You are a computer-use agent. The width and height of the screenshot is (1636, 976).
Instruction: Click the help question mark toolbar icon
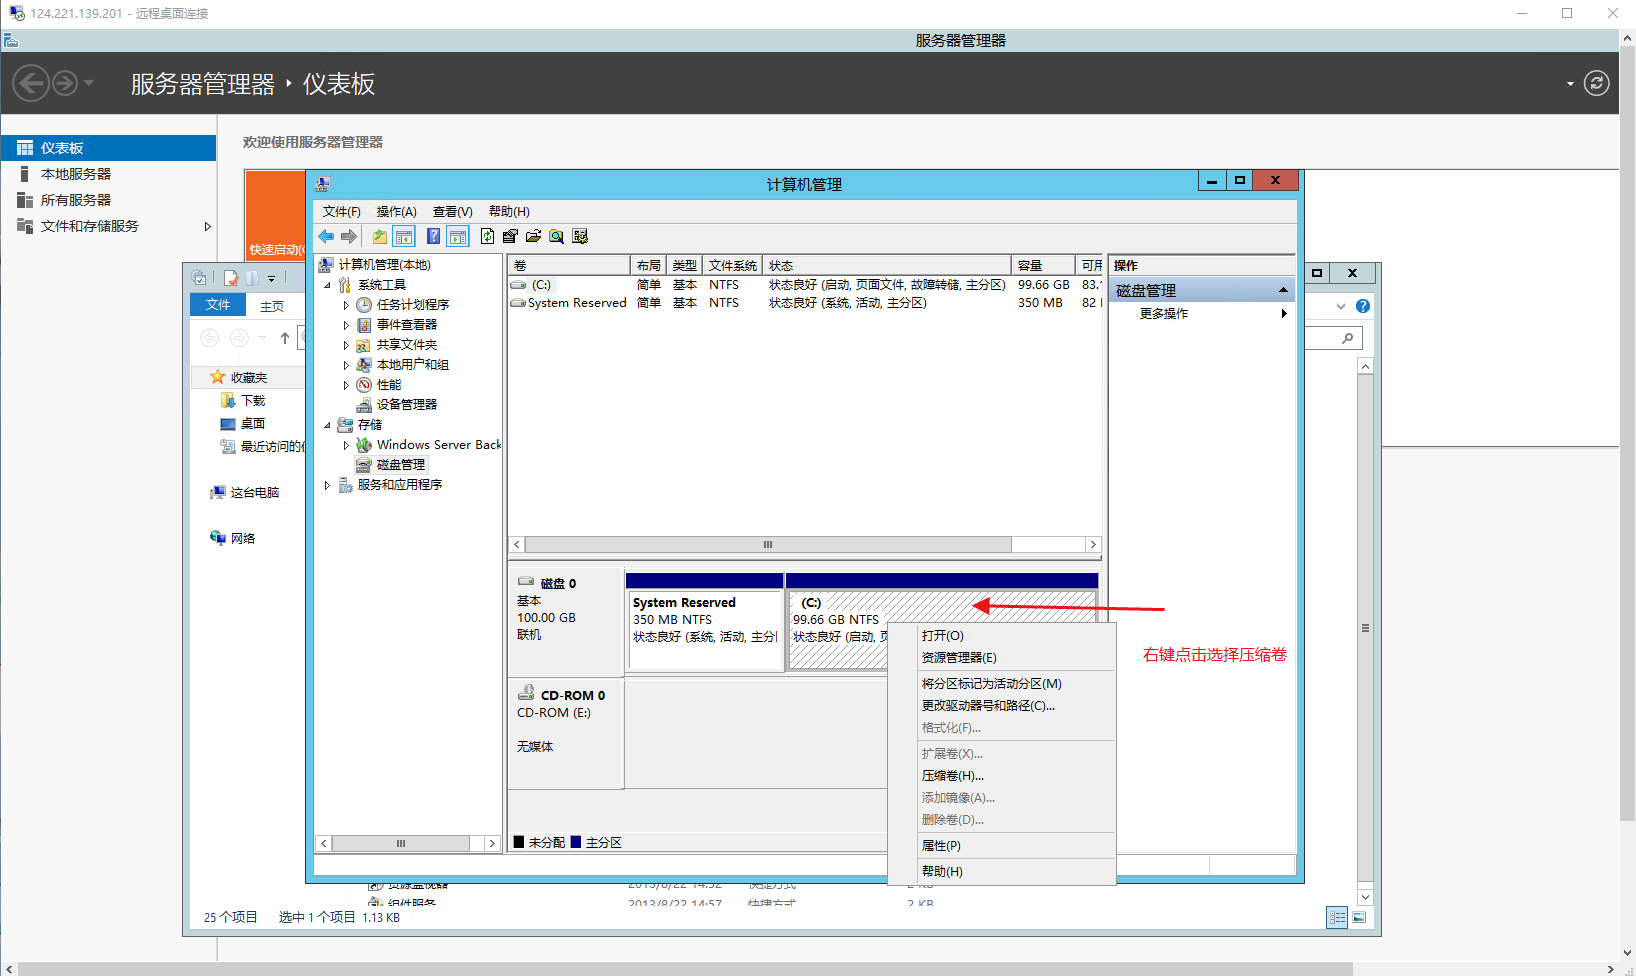point(433,237)
